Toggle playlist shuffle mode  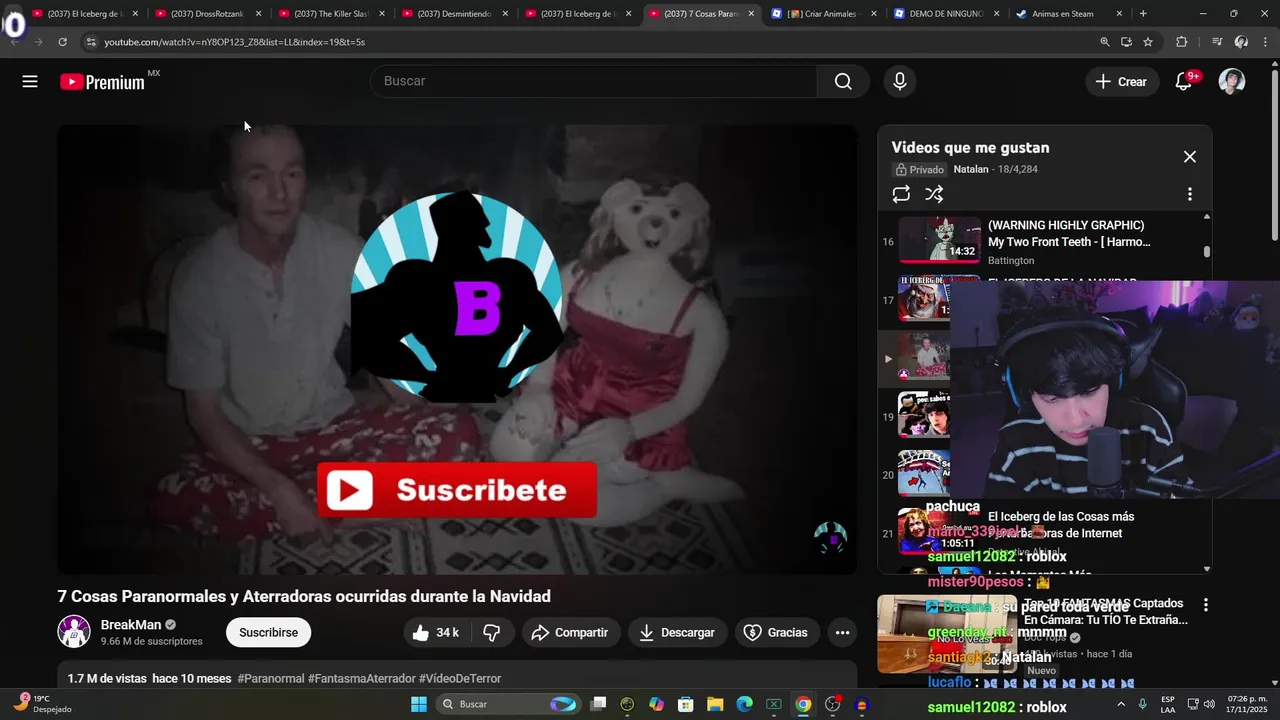click(934, 194)
